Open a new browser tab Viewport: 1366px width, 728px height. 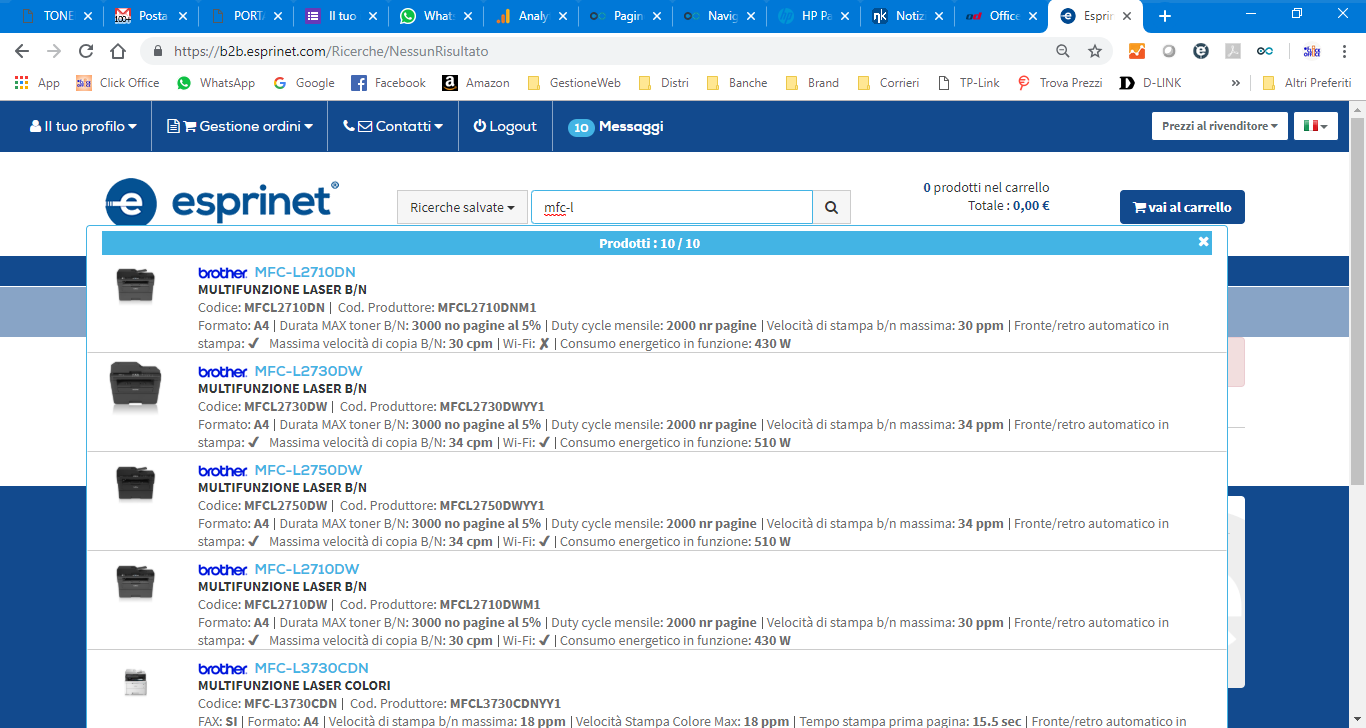click(x=1164, y=16)
